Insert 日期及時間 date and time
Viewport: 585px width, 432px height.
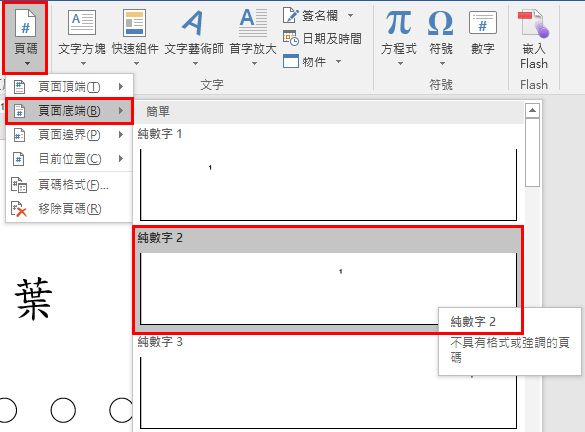tap(322, 38)
